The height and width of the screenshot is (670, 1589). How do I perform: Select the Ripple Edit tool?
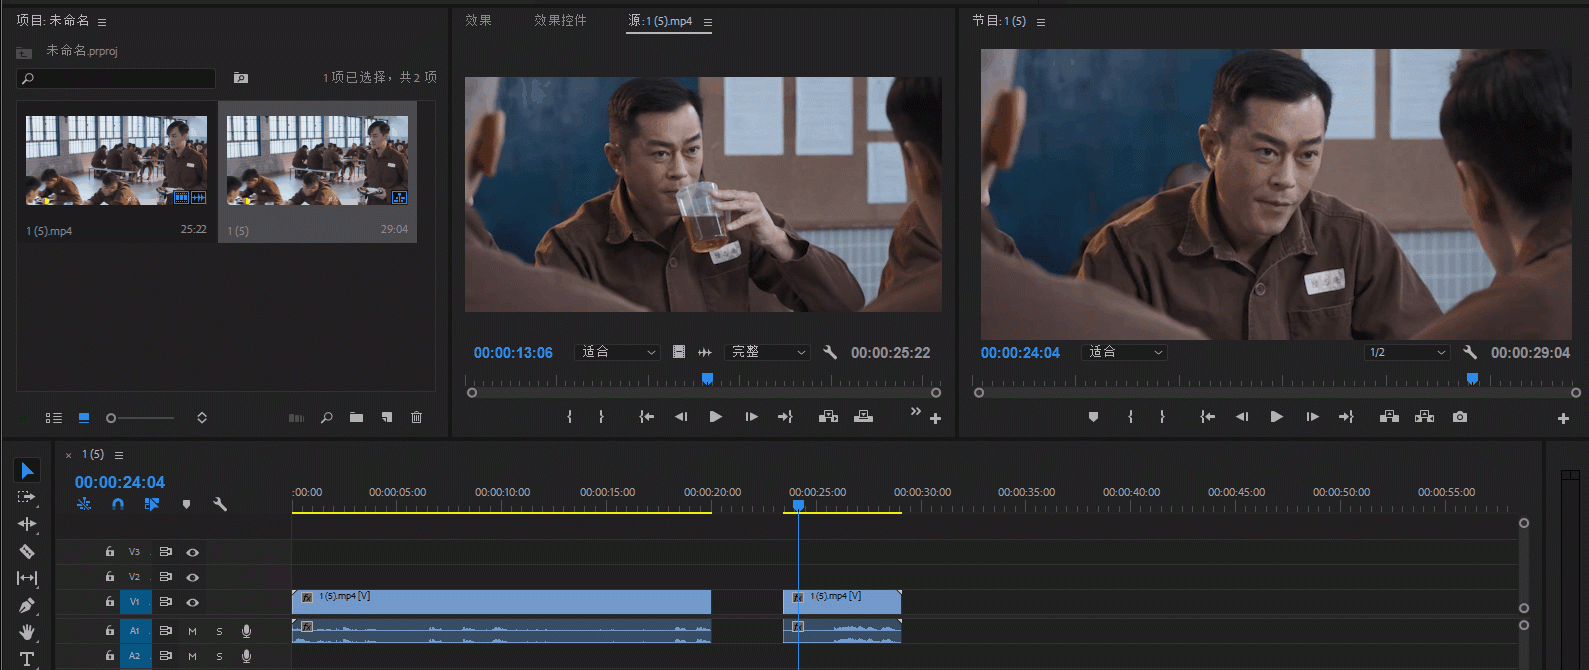(27, 524)
